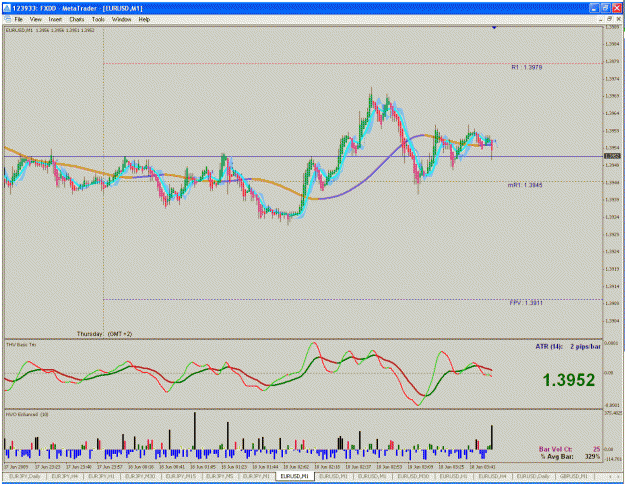Viewport: 625px width, 484px height.
Task: Open the Tools menu
Action: 98,19
